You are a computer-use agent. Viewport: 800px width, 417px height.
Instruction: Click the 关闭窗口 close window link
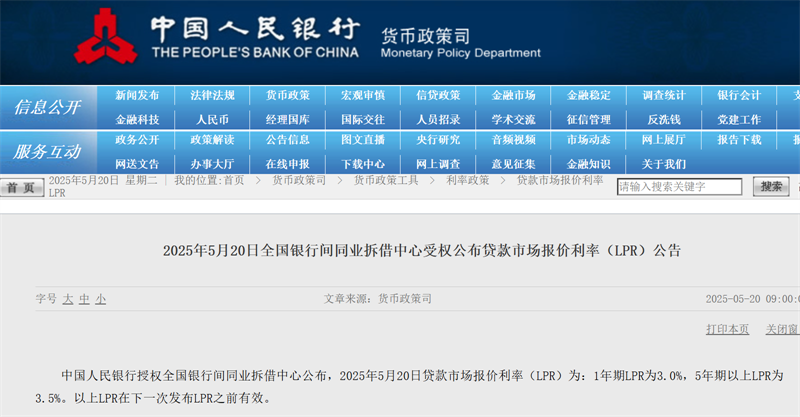tap(783, 330)
